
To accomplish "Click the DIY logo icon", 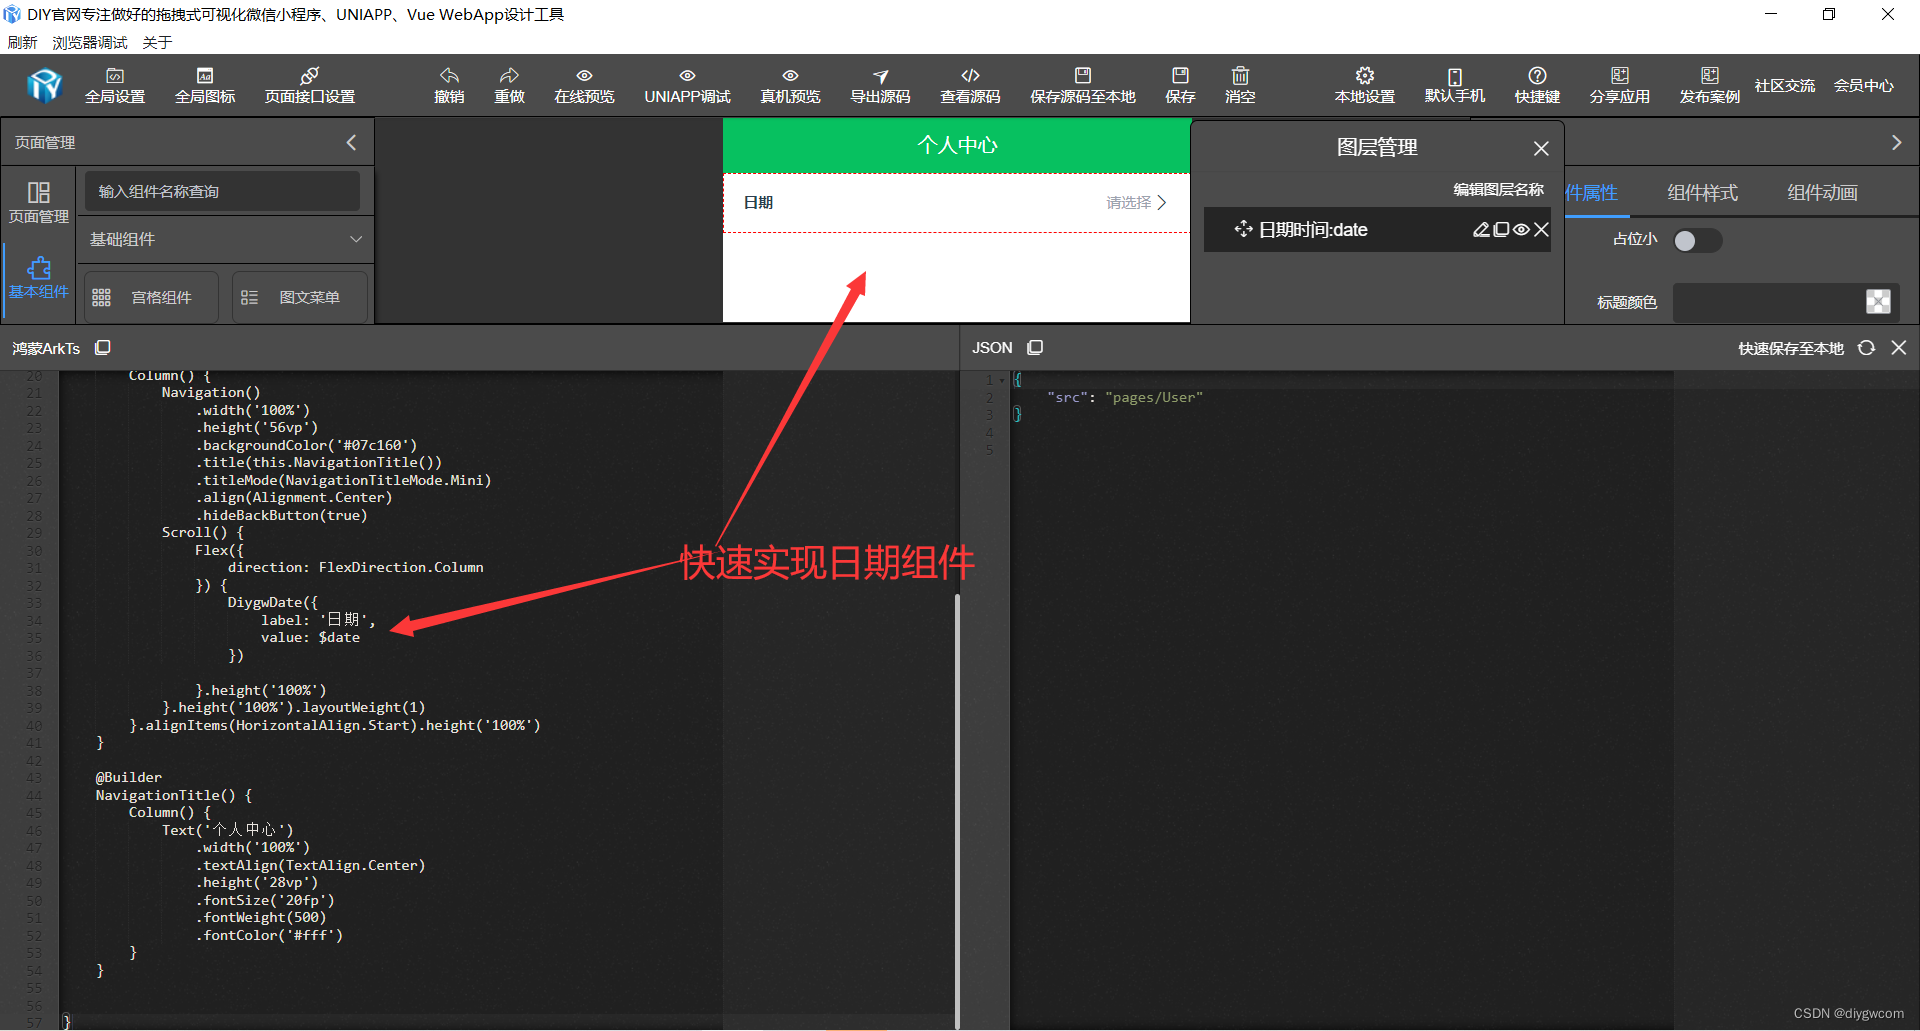I will [45, 86].
